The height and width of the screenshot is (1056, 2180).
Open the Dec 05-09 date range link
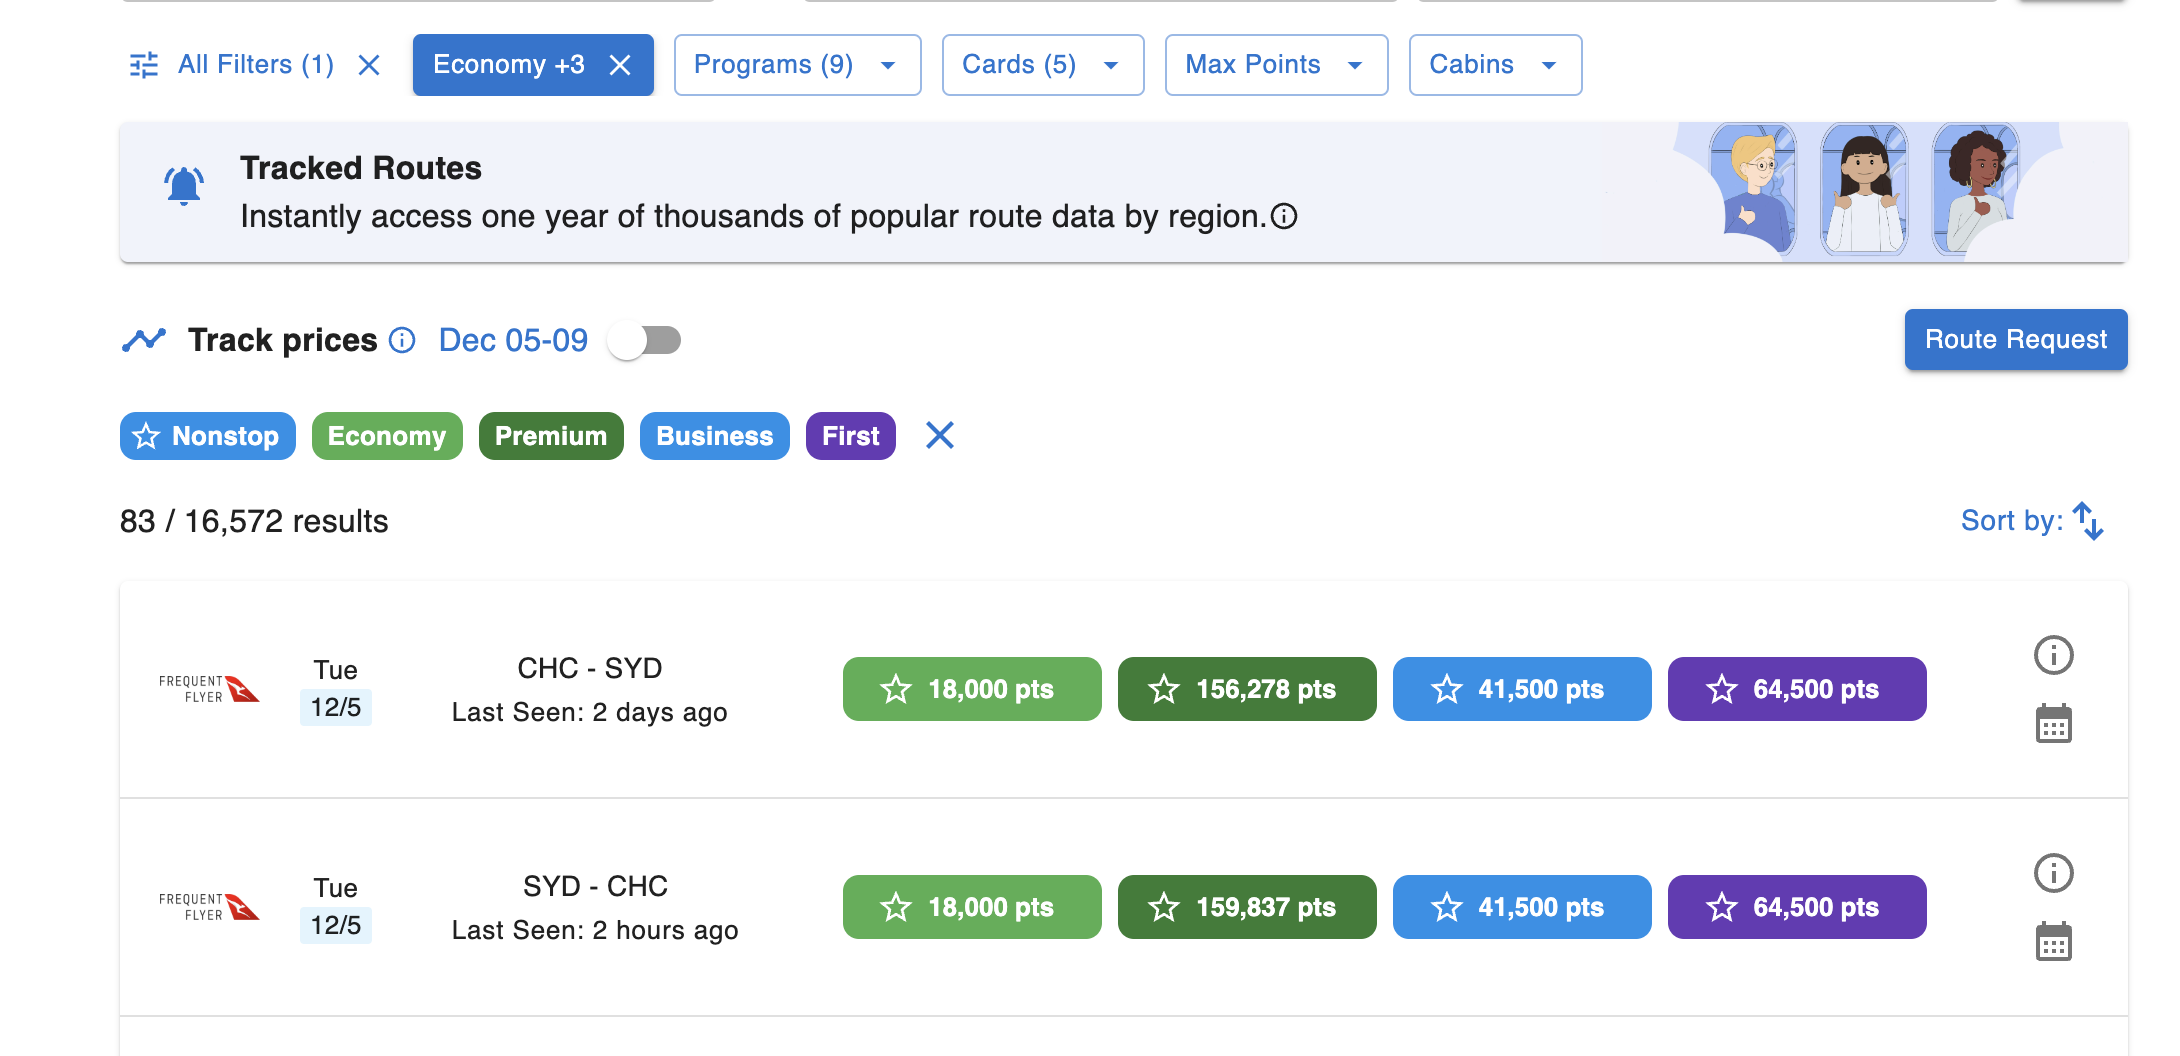(x=512, y=340)
